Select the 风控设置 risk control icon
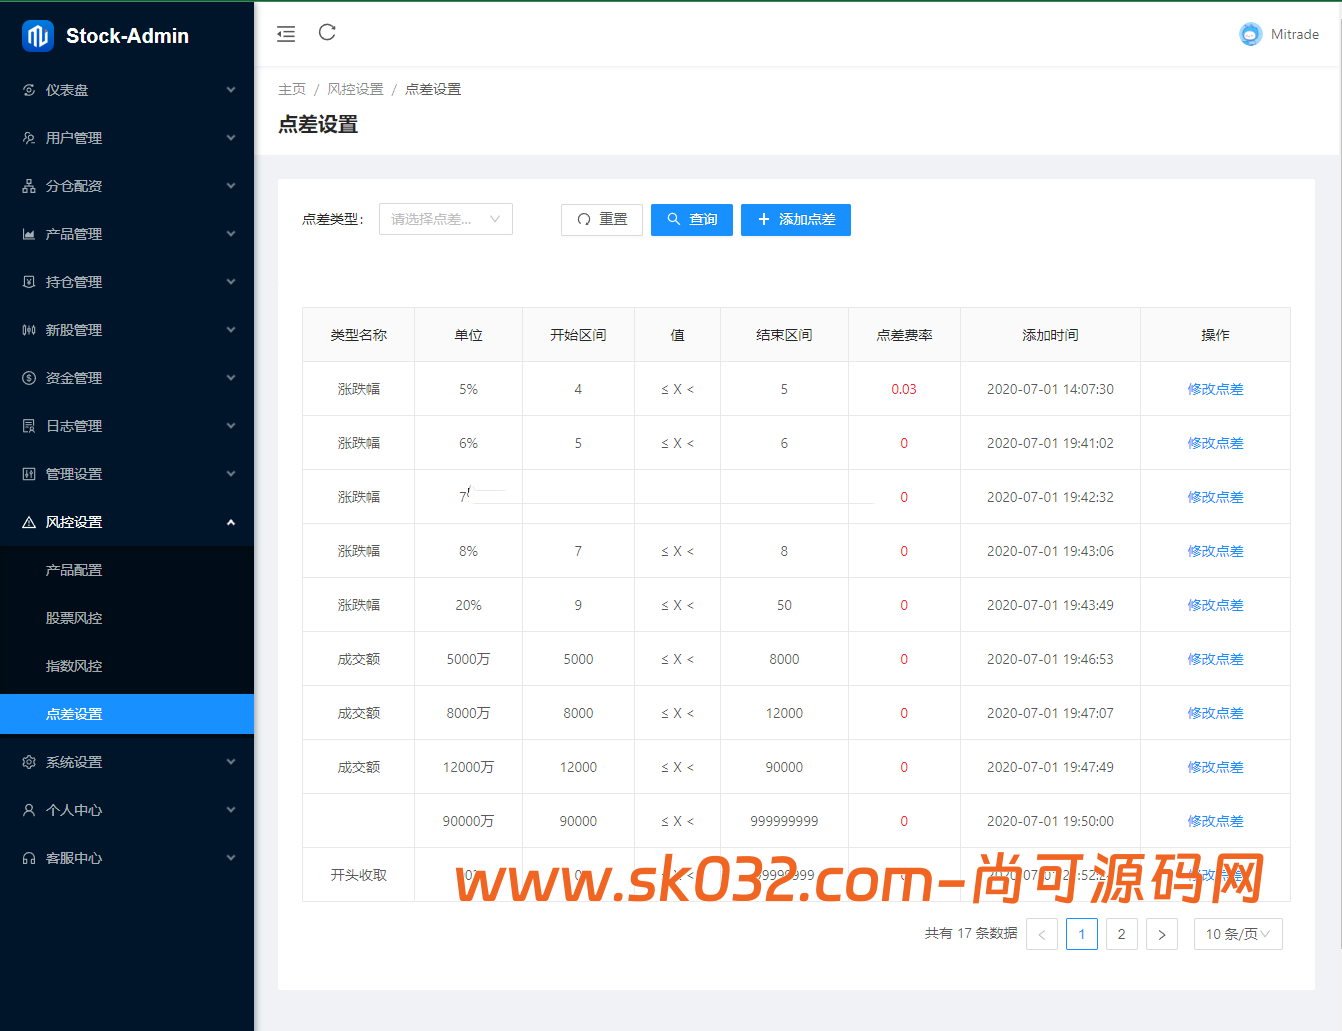1342x1031 pixels. point(29,521)
